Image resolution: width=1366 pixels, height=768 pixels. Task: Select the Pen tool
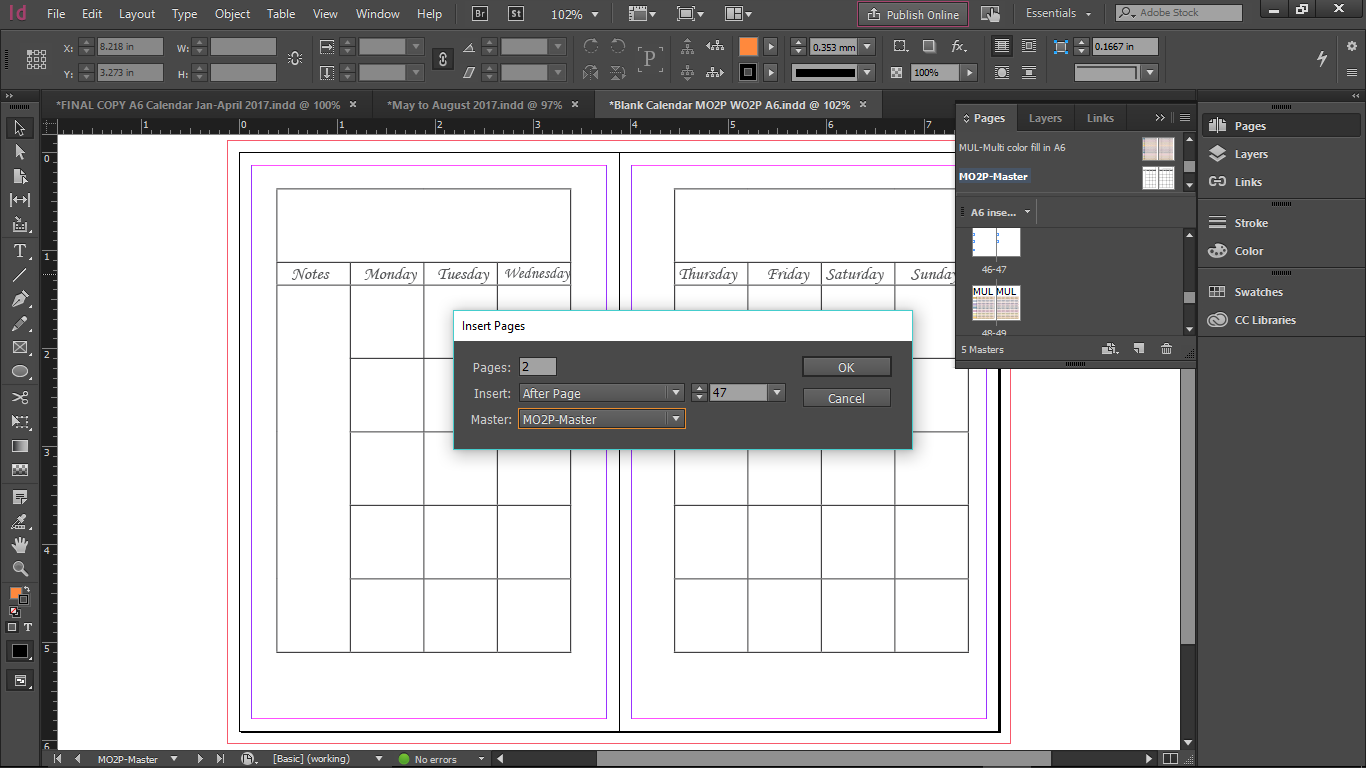coord(19,300)
